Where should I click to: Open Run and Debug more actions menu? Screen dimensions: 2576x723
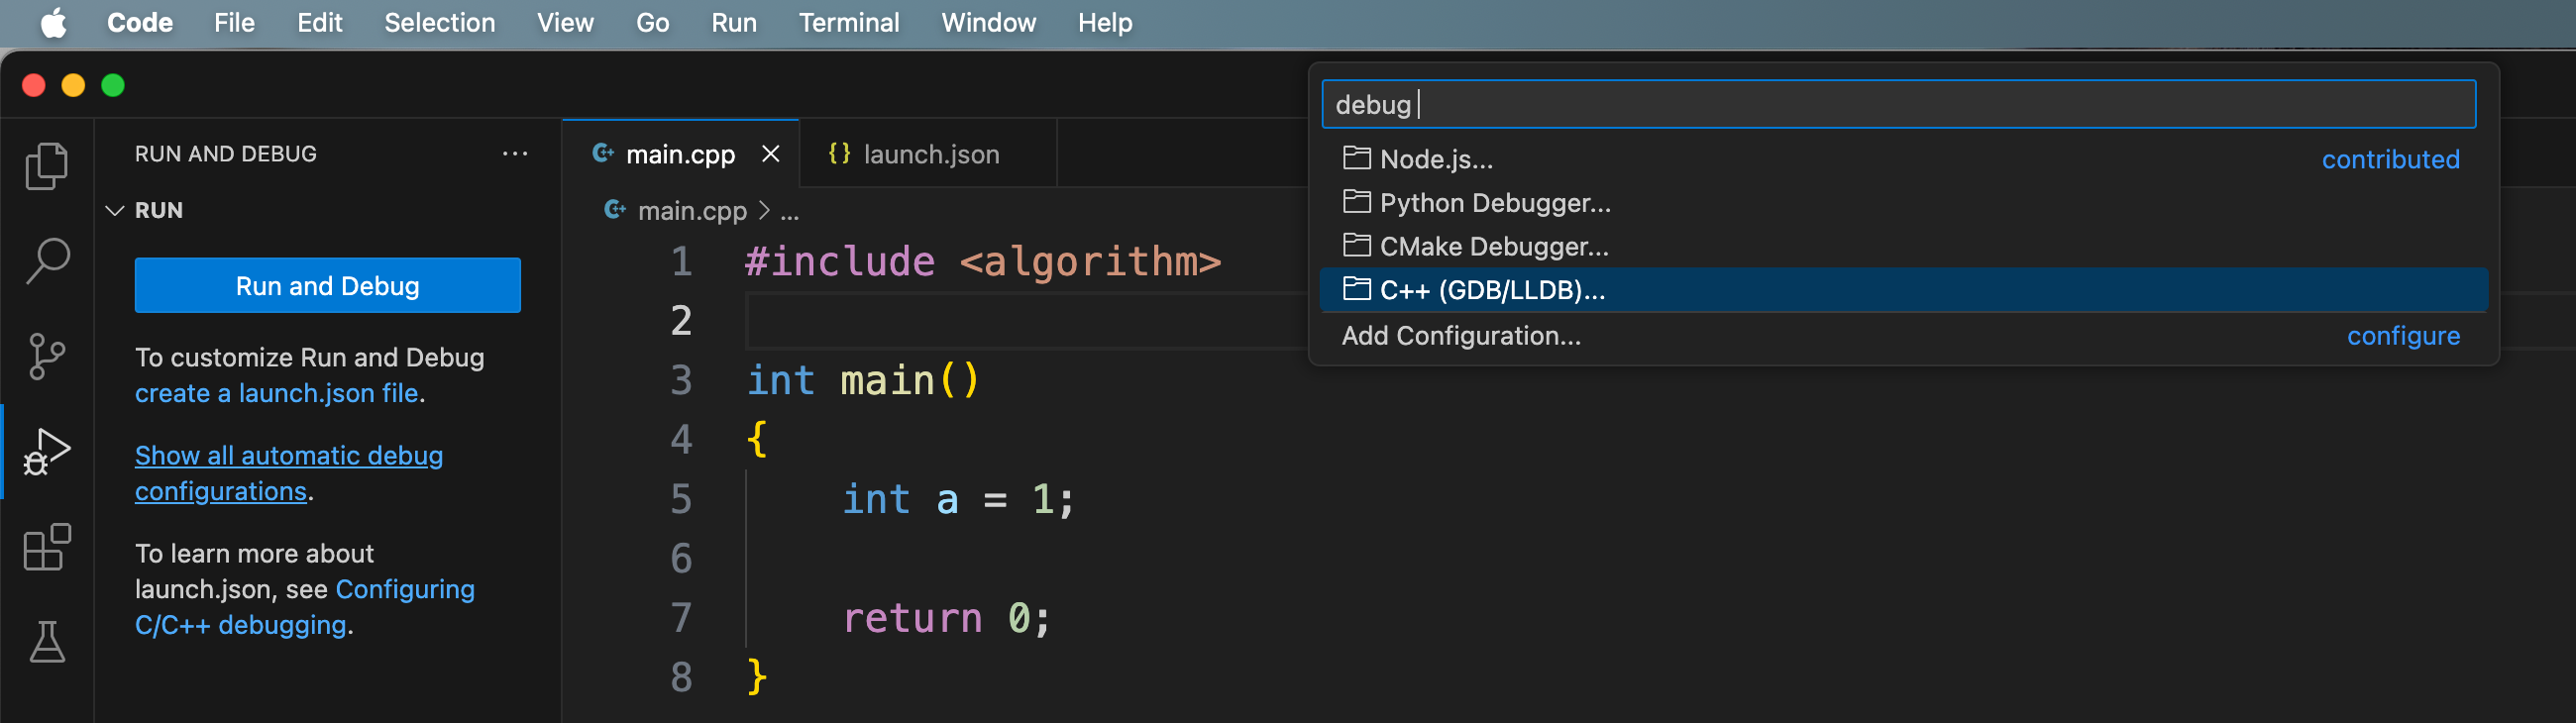(514, 154)
